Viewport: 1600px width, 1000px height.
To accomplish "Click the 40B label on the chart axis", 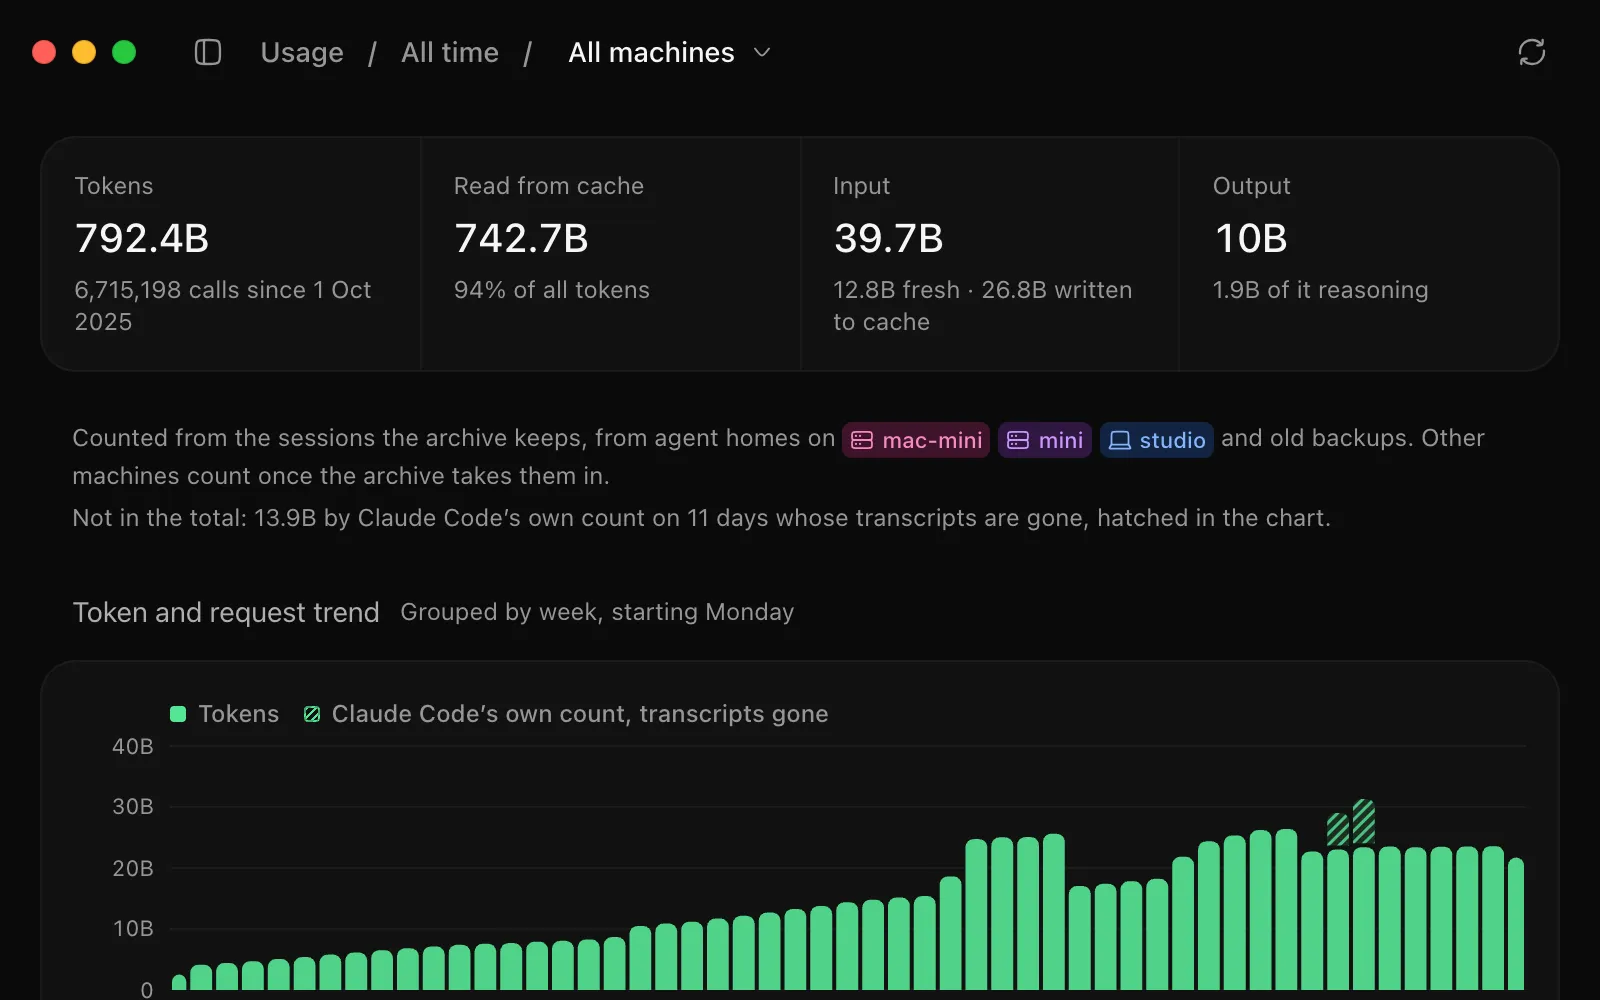I will click(132, 746).
